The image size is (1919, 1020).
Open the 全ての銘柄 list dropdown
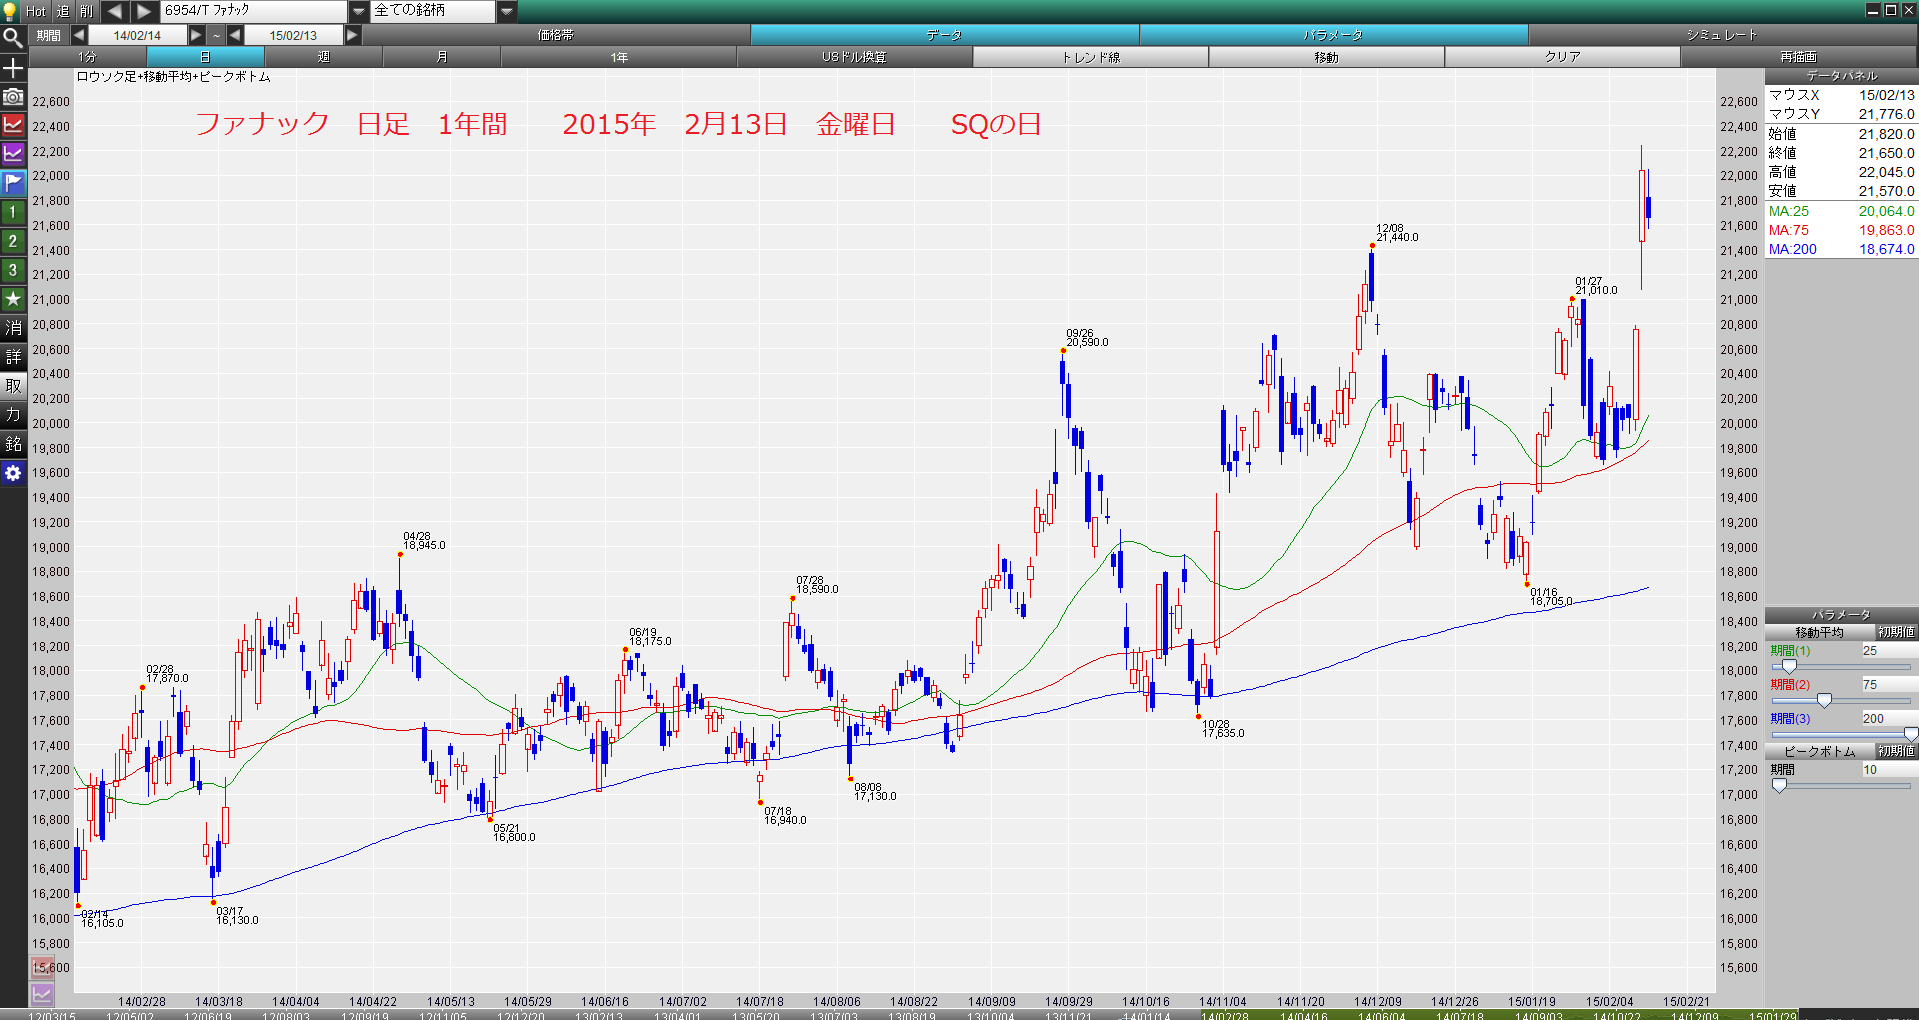click(507, 11)
